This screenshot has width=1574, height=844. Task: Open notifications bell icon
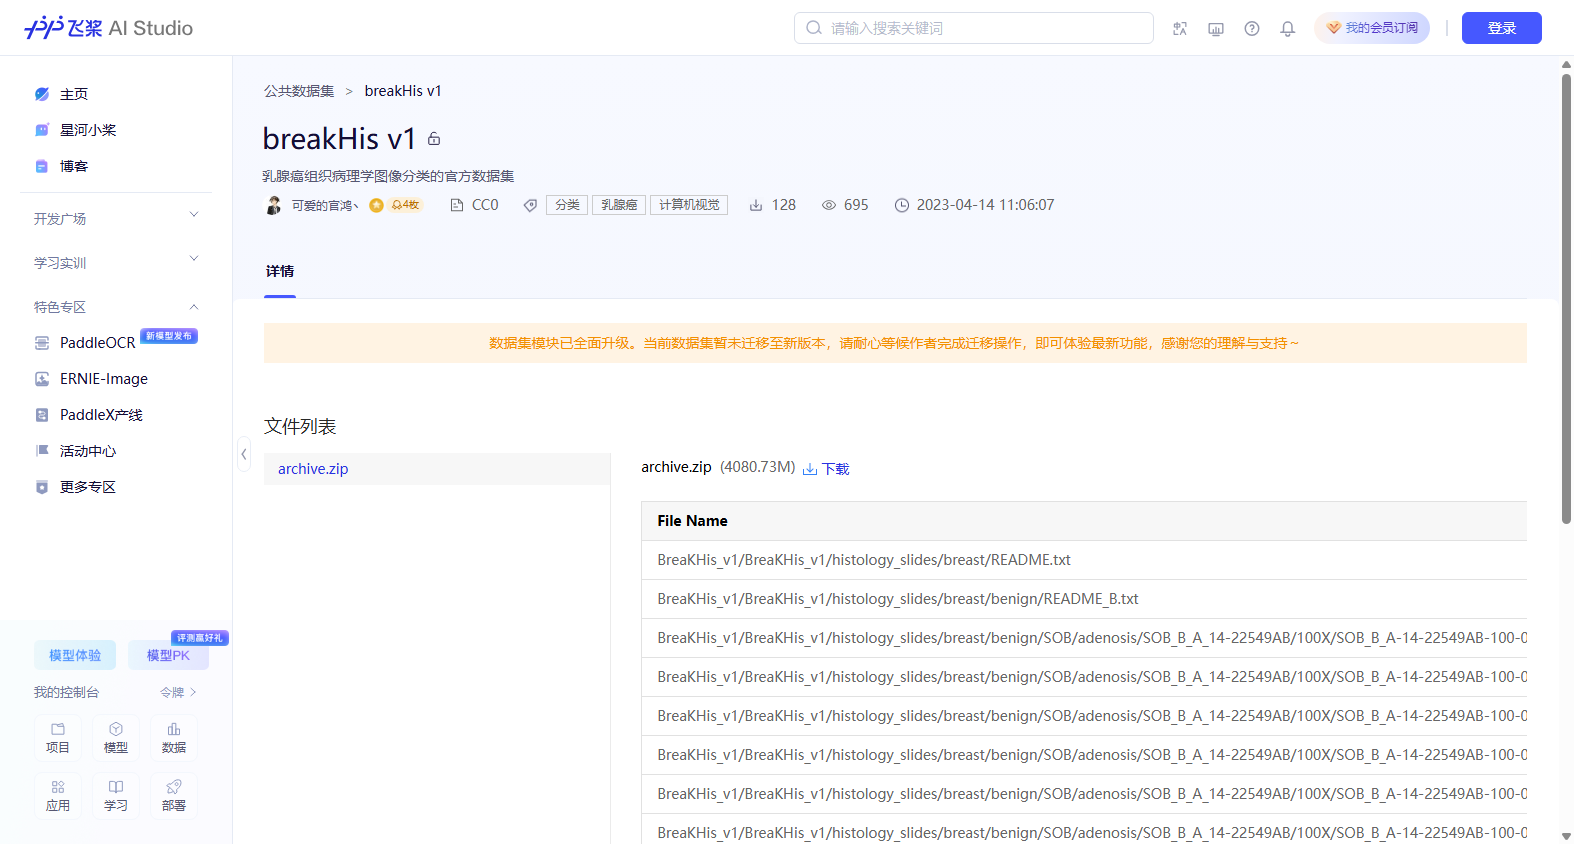click(1288, 29)
